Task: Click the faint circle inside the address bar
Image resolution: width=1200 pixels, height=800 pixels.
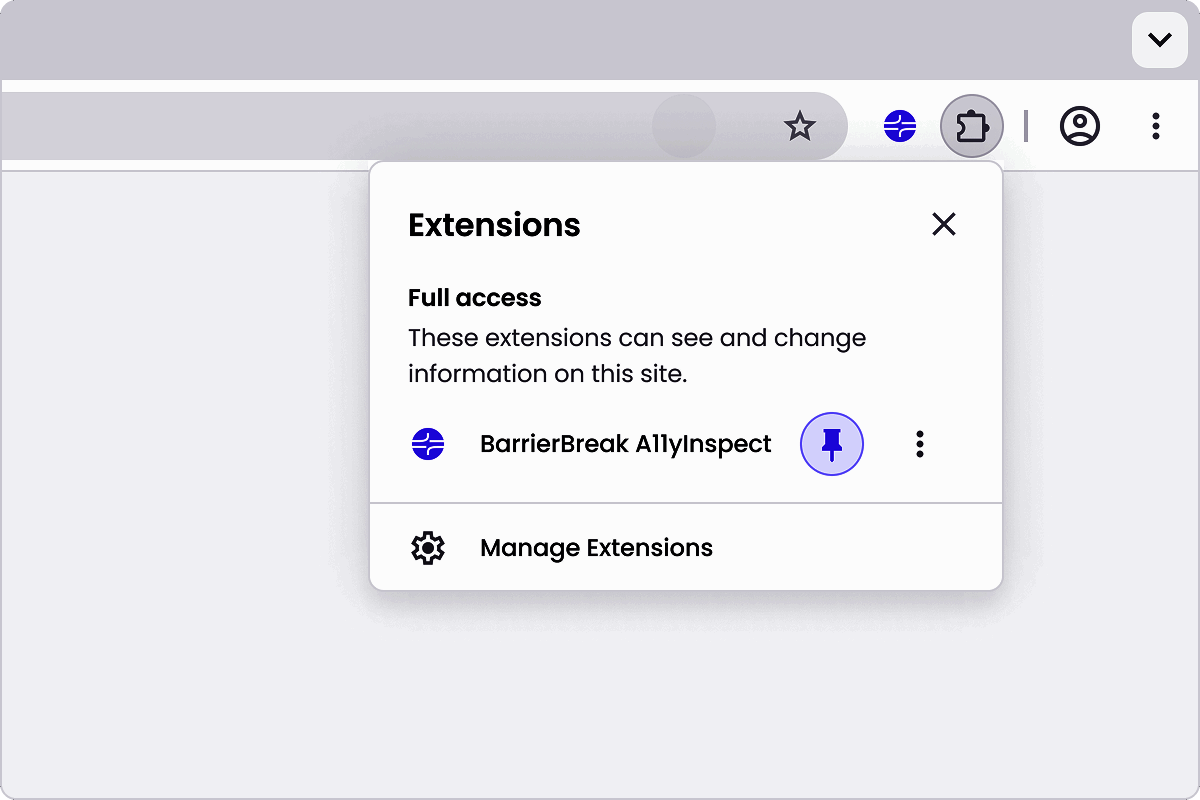Action: (684, 127)
